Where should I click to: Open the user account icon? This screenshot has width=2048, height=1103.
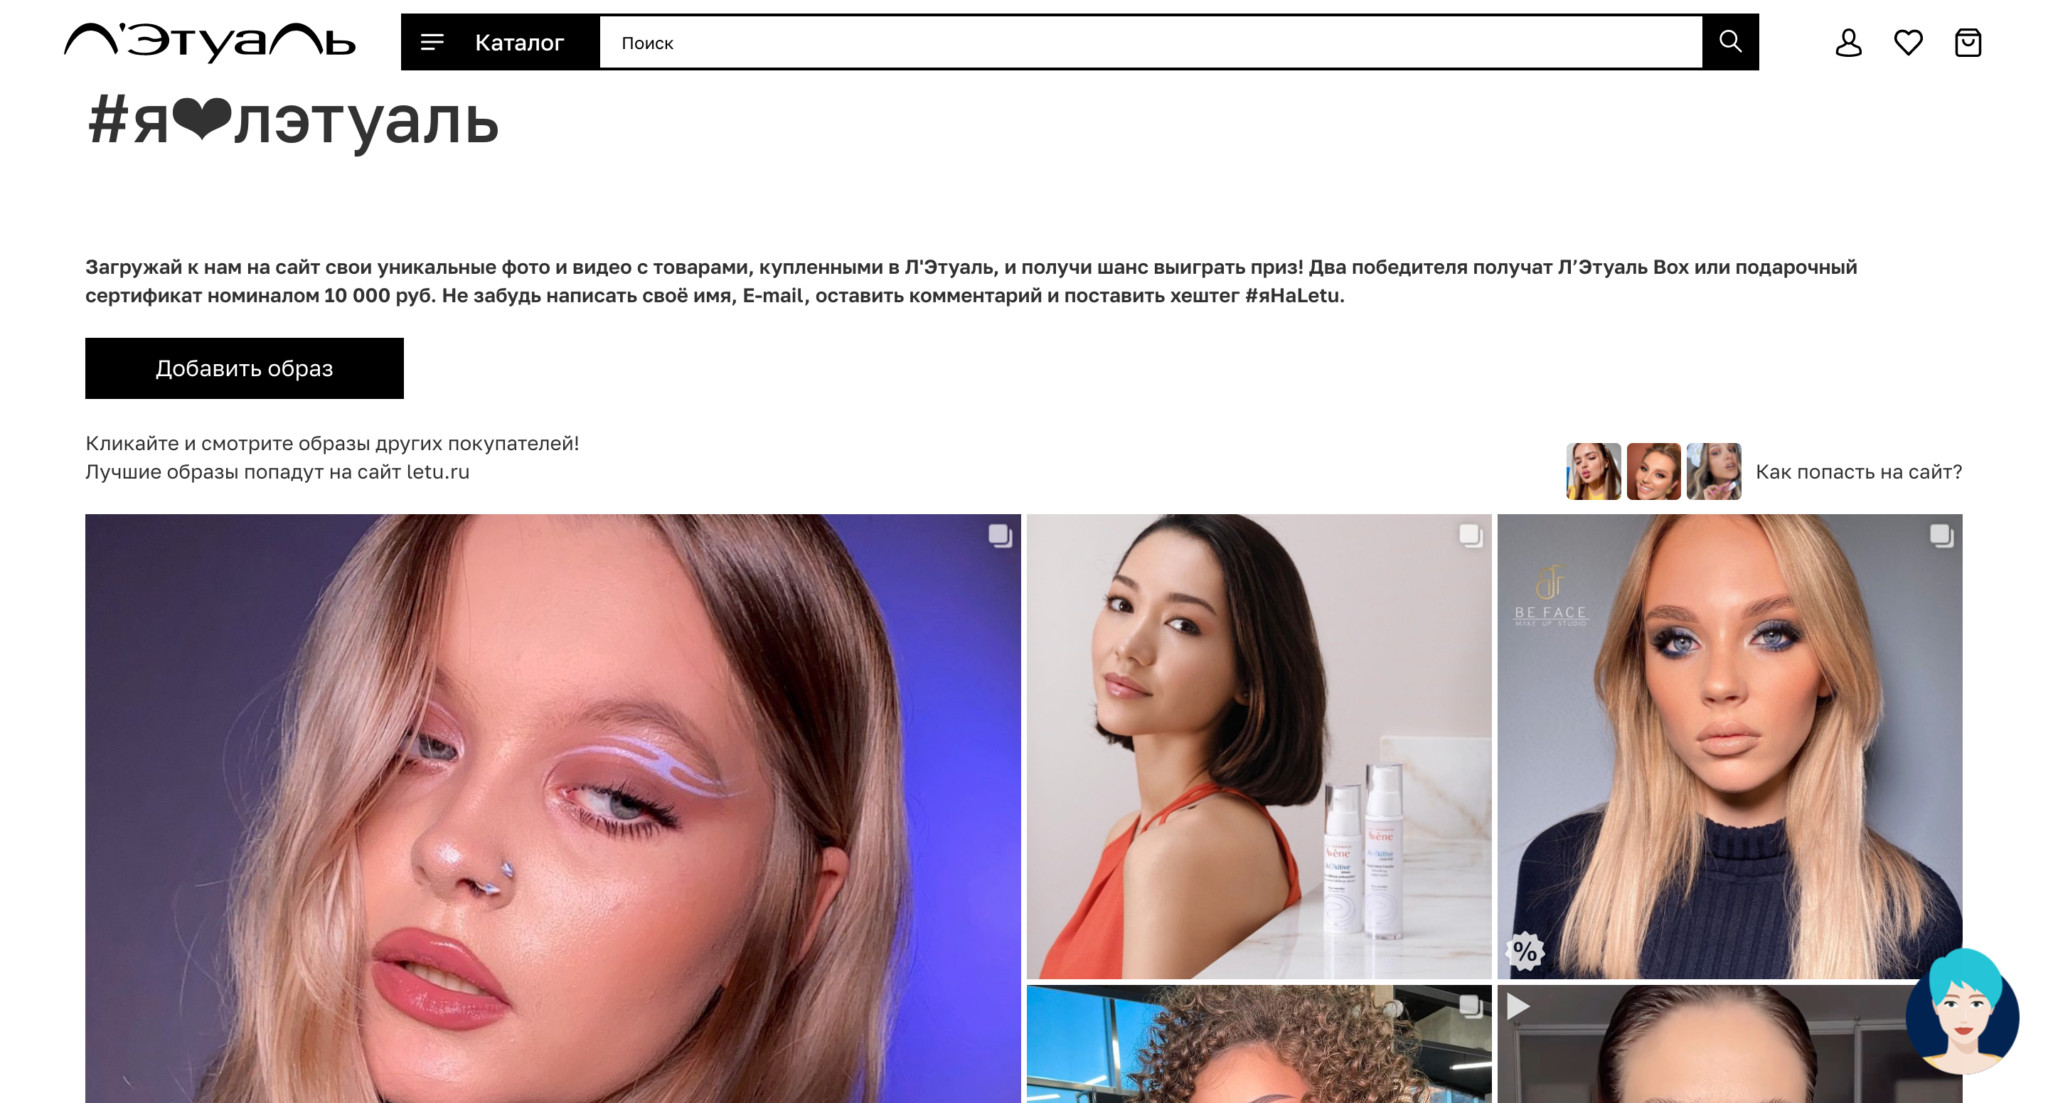(x=1848, y=42)
